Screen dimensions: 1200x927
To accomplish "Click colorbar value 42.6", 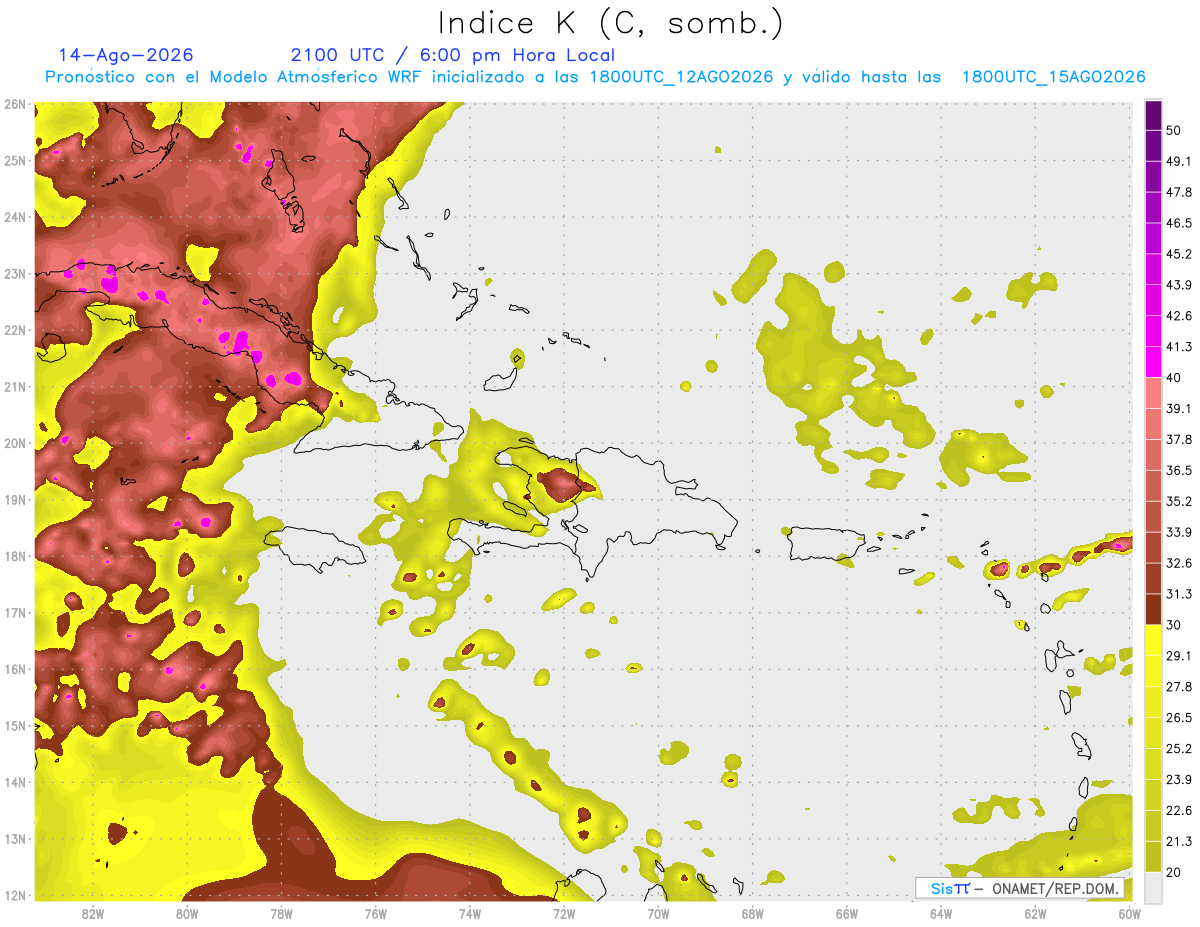I will (1178, 316).
